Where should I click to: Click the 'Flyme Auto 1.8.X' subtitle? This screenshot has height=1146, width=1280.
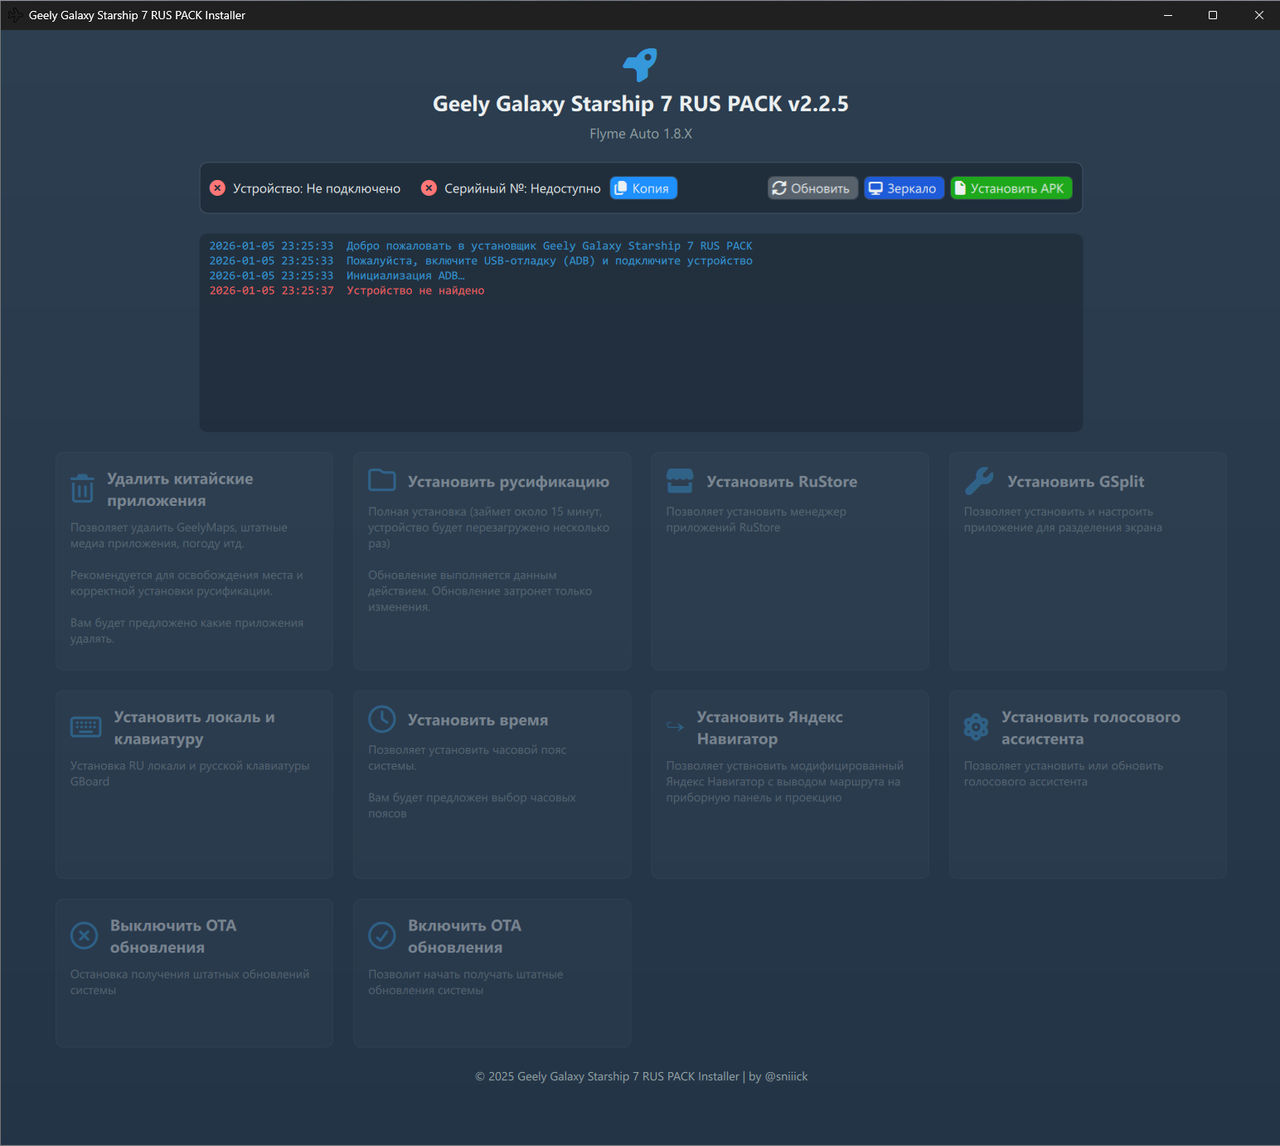[641, 133]
